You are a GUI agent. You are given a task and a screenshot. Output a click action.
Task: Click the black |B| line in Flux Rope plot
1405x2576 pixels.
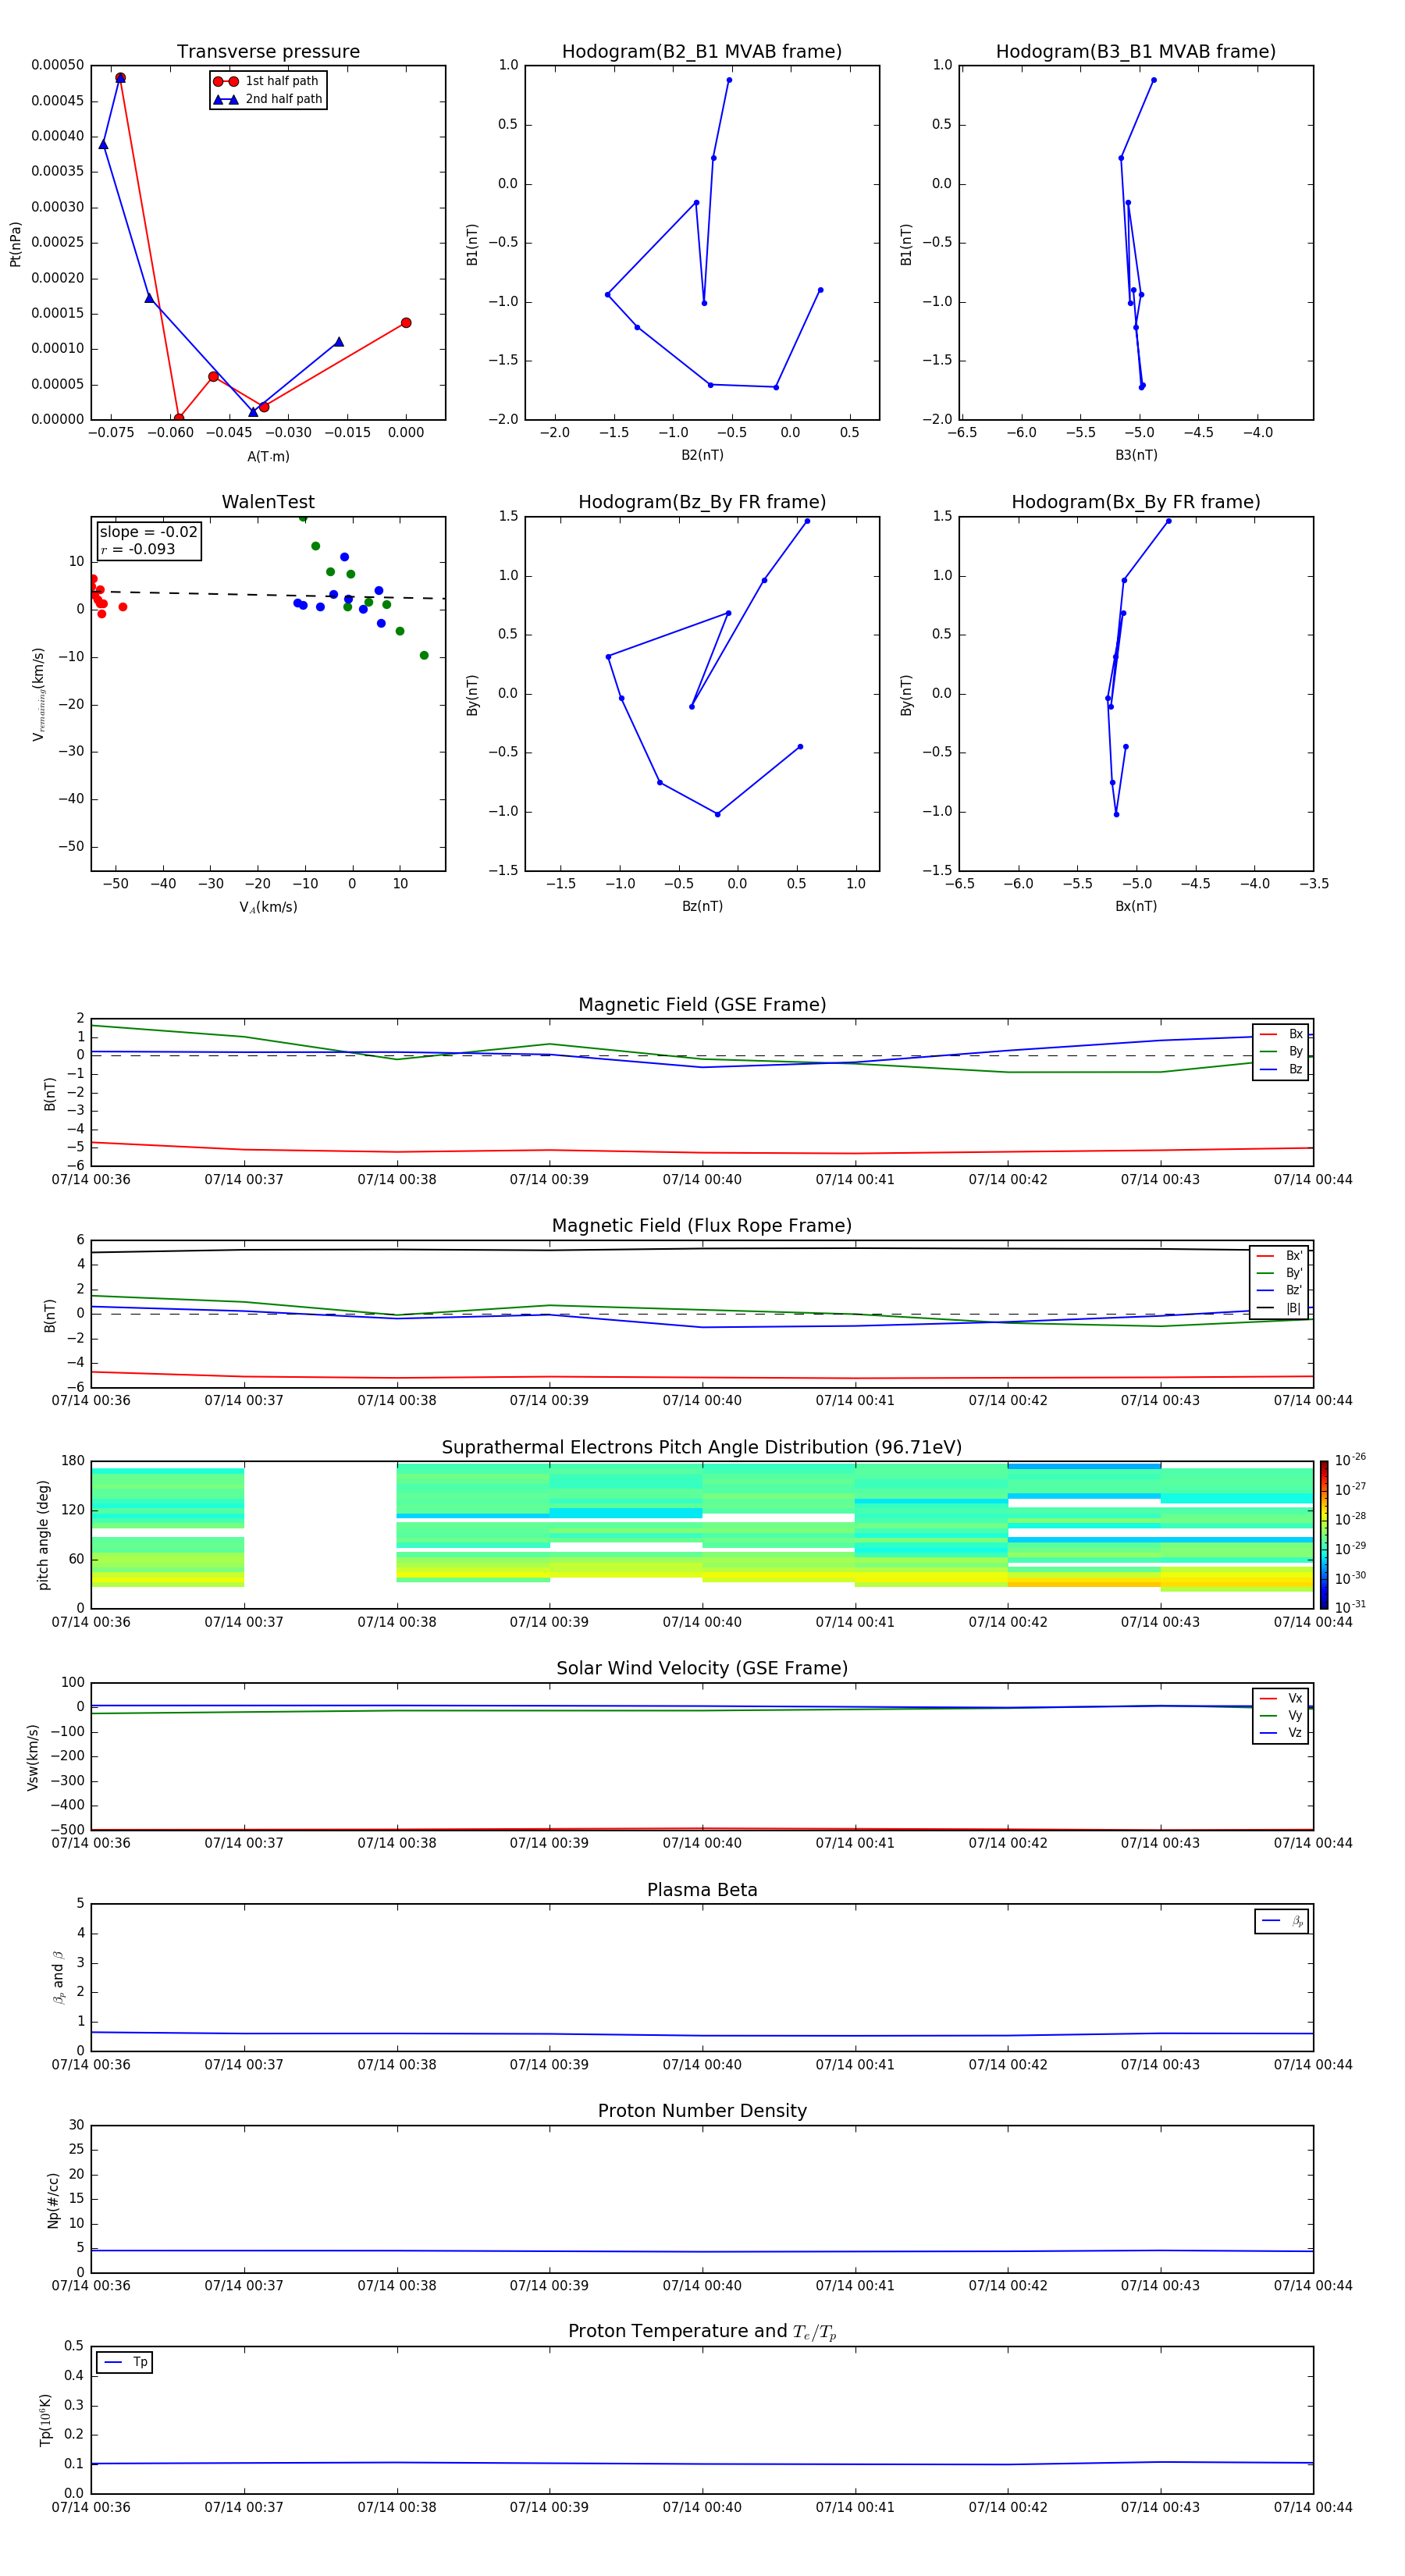[702, 1249]
